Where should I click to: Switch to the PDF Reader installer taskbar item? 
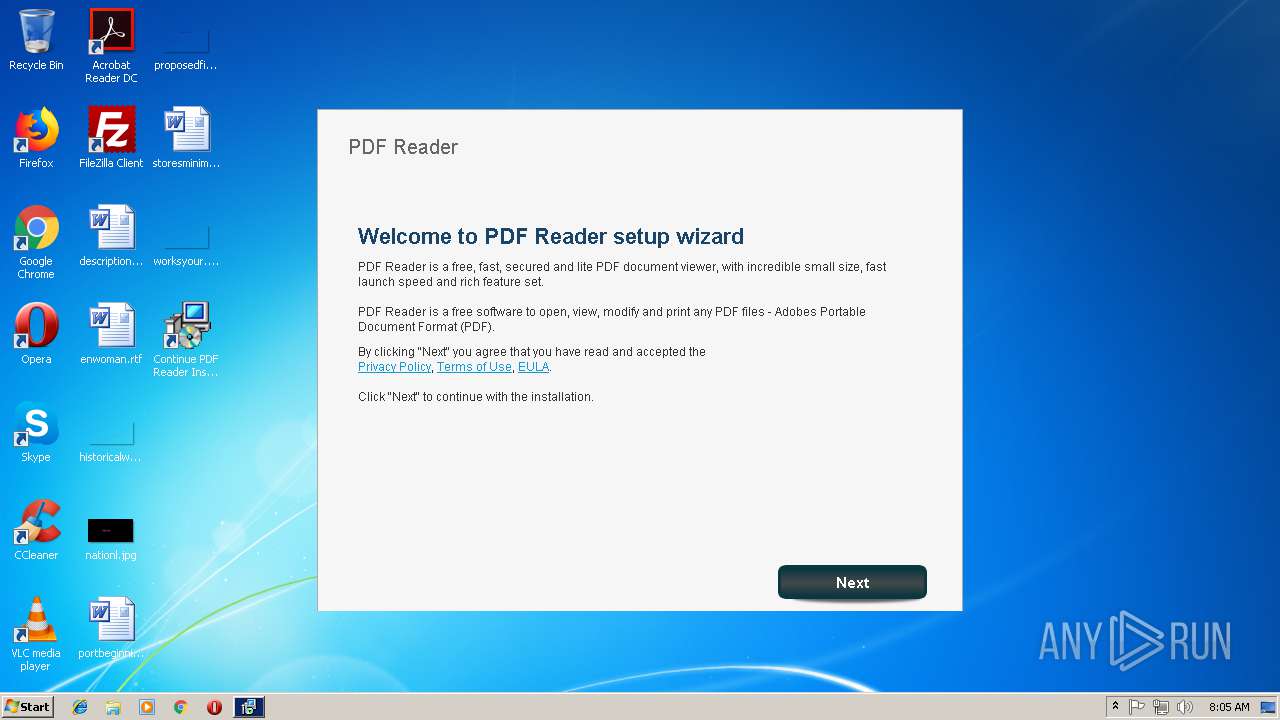click(x=249, y=707)
